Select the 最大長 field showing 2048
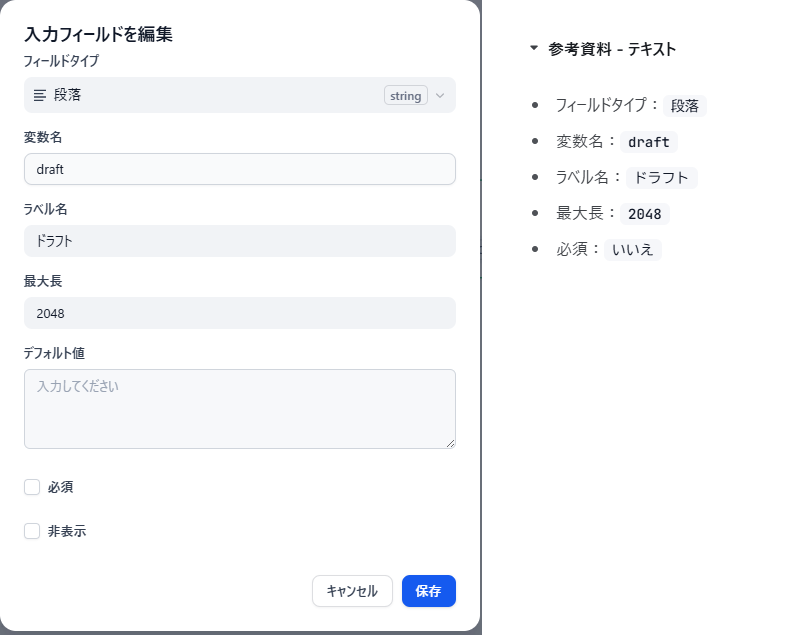 tap(239, 313)
